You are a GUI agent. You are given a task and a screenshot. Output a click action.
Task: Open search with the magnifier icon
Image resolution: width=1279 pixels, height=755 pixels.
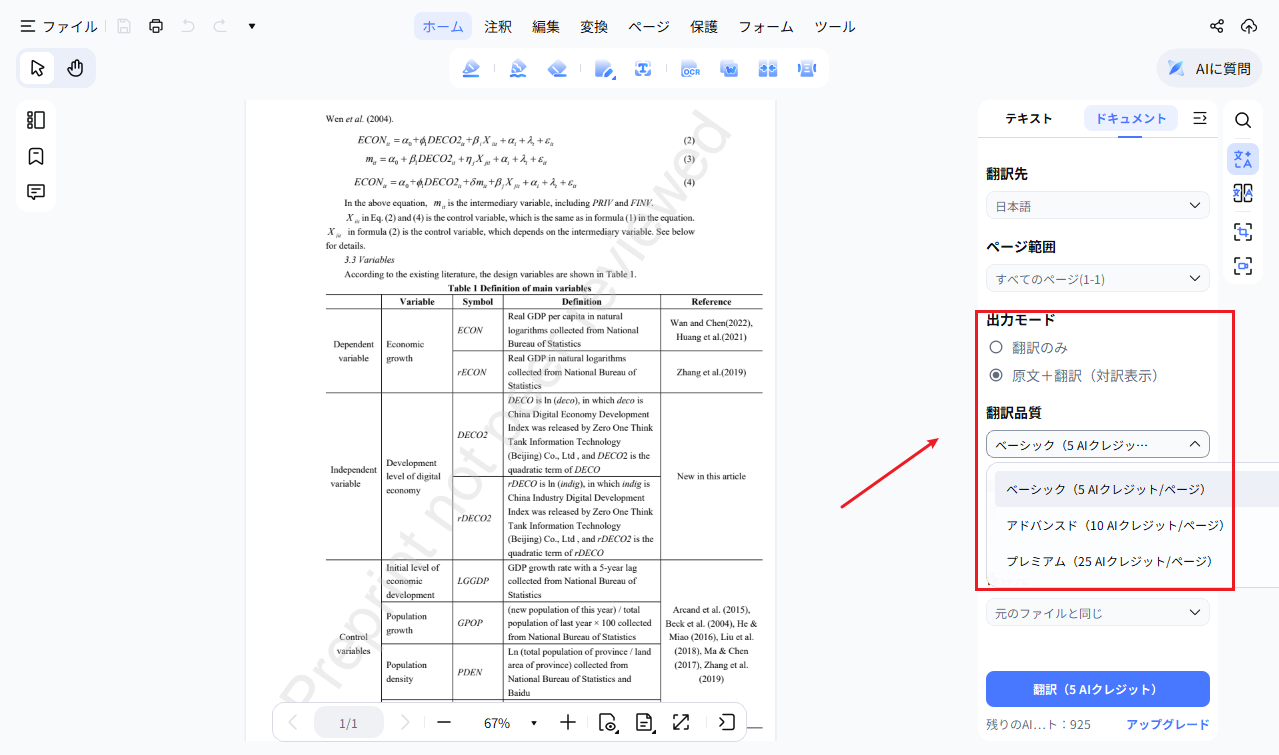point(1243,120)
